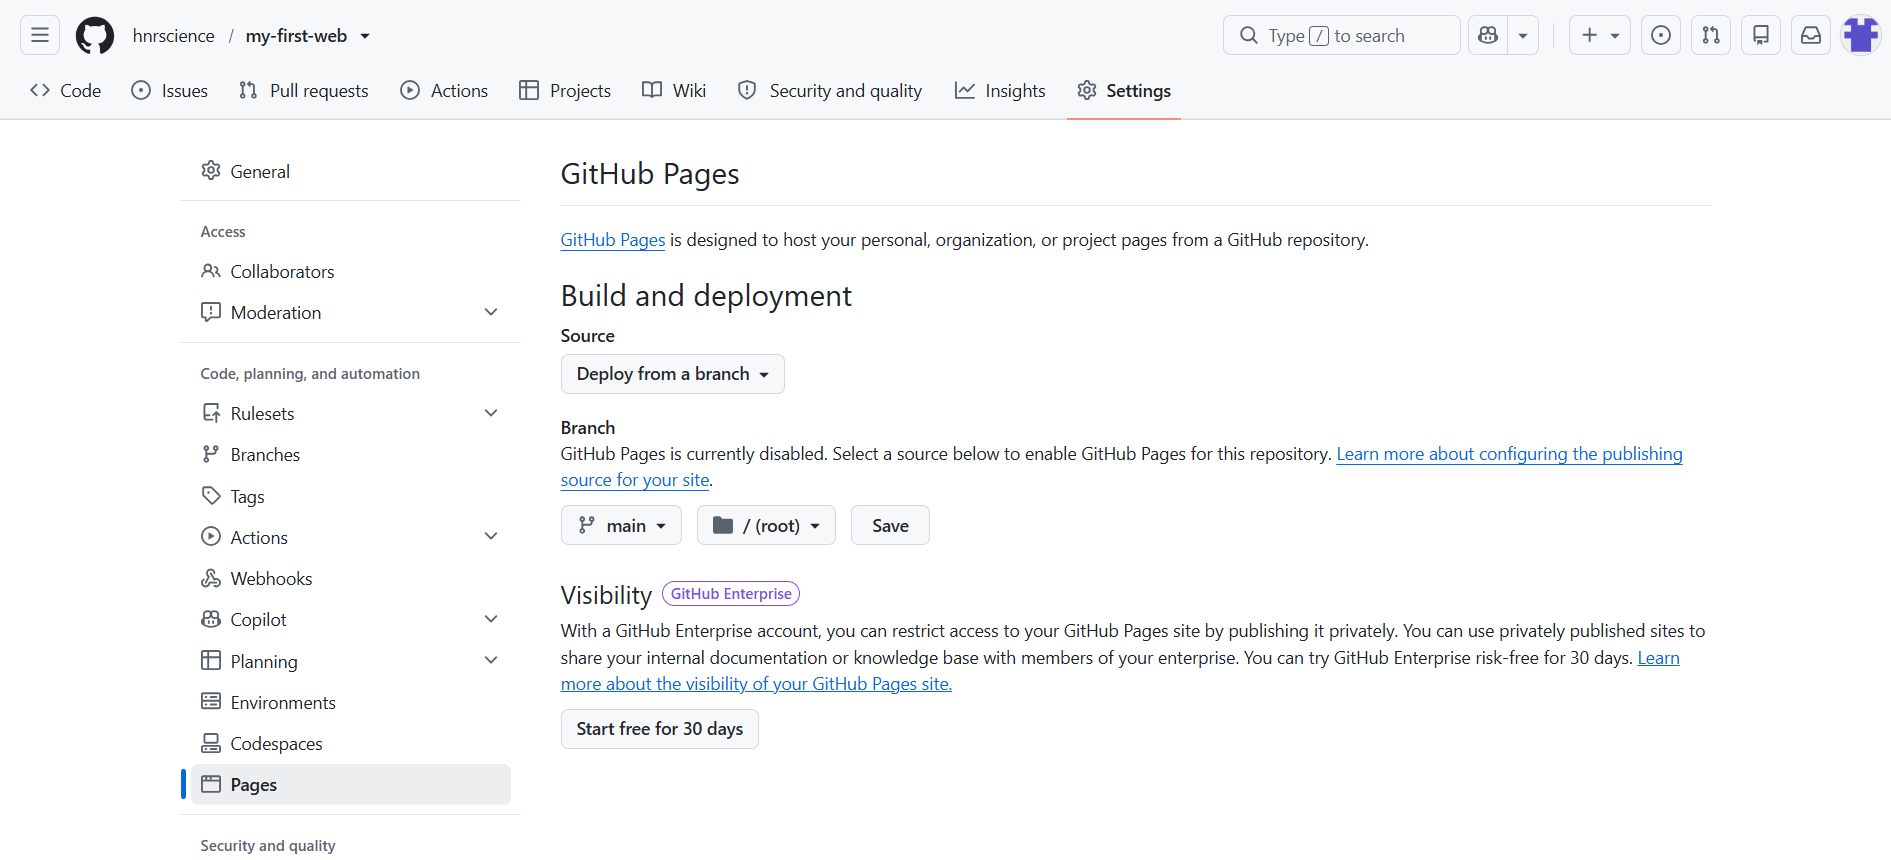Open the / (root) folder selector

(x=766, y=525)
